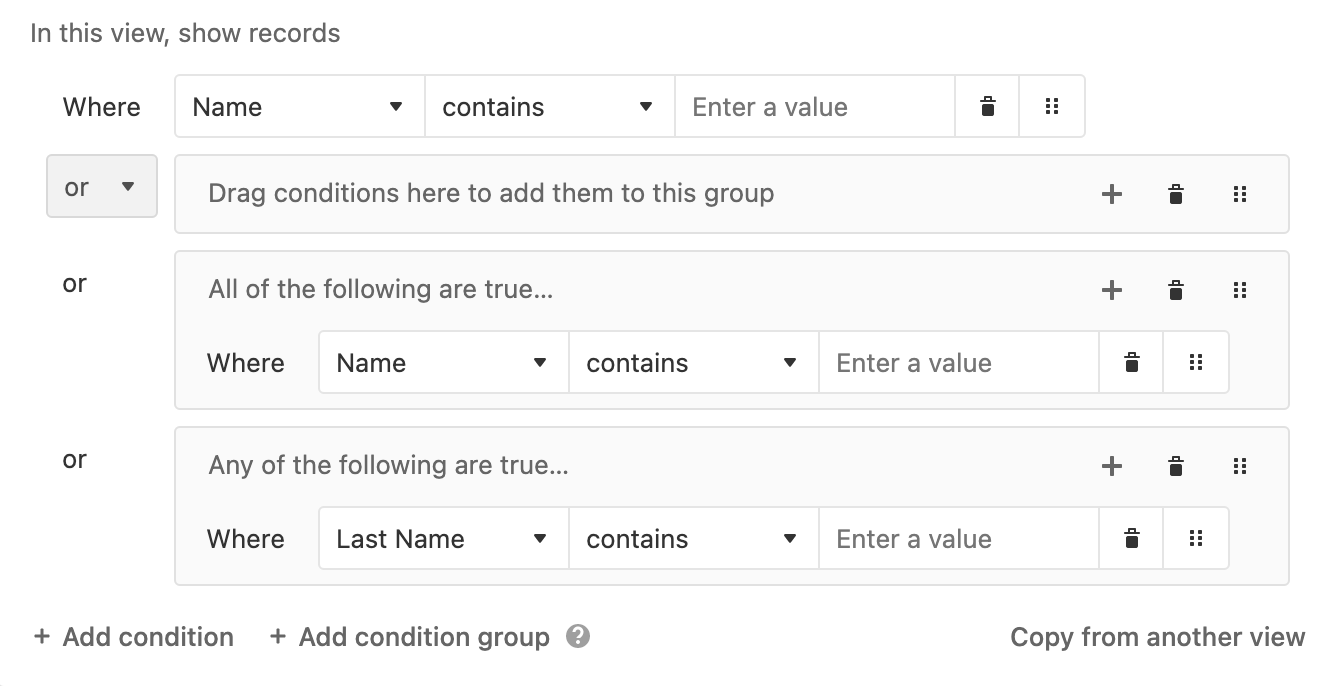Delete the 'Any of the following are true' group
Image resolution: width=1330 pixels, height=686 pixels.
[1176, 466]
